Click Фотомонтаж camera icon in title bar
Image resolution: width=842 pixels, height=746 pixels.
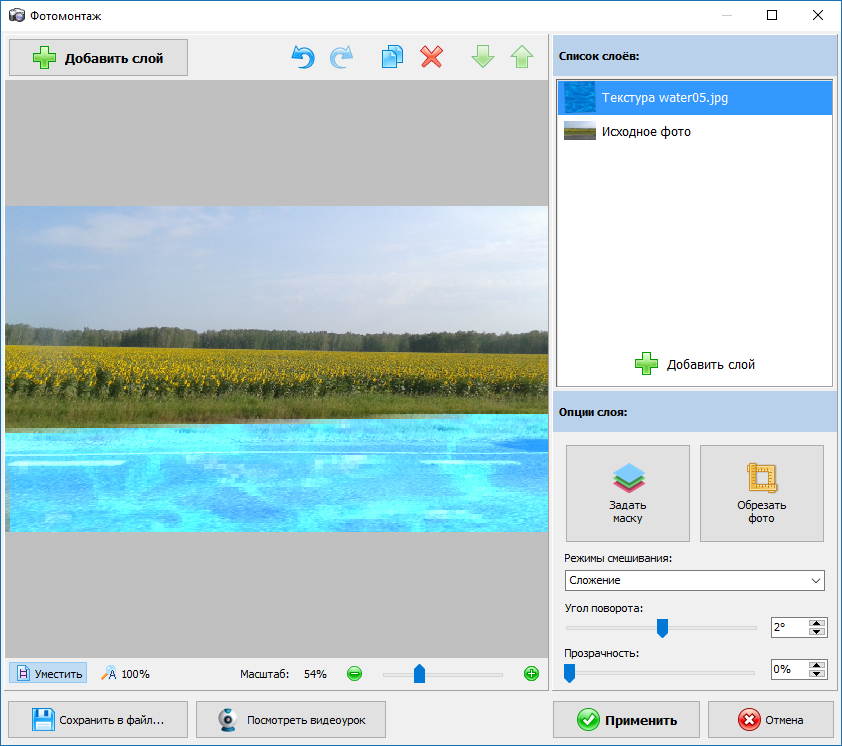(x=17, y=16)
